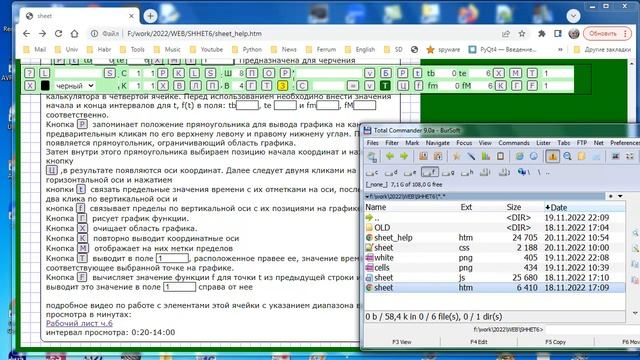This screenshot has width=640, height=360.
Task: Select the OLD directory row
Action: click(495, 227)
